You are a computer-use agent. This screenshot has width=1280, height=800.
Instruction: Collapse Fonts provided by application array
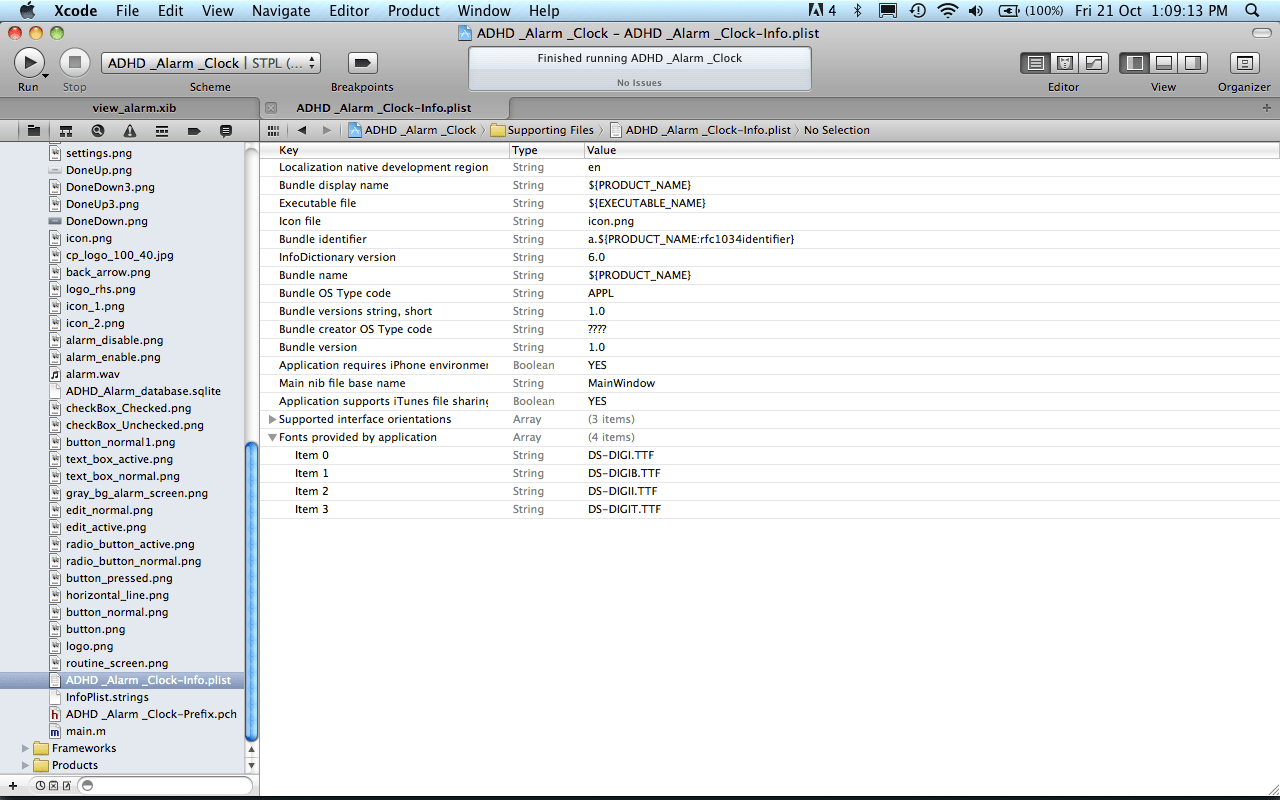click(x=273, y=437)
